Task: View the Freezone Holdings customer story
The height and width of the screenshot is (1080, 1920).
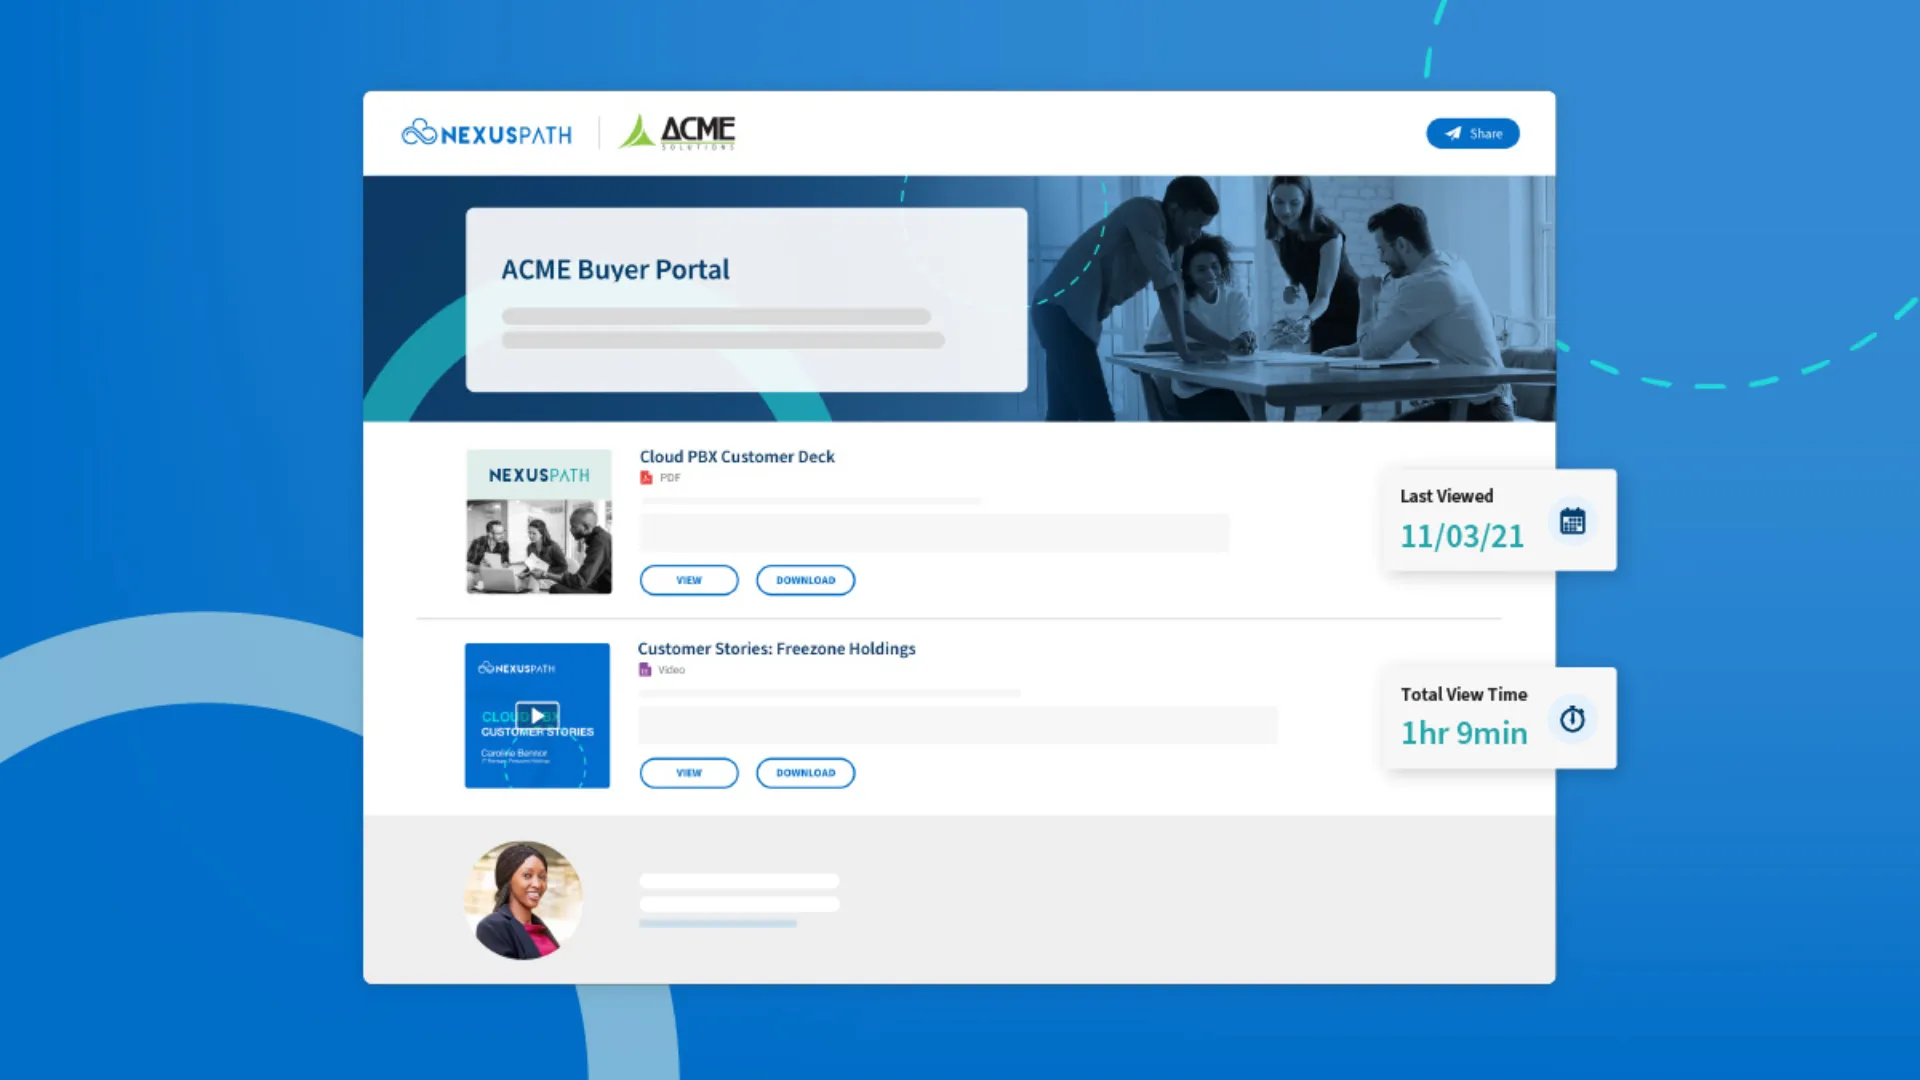Action: click(x=689, y=773)
